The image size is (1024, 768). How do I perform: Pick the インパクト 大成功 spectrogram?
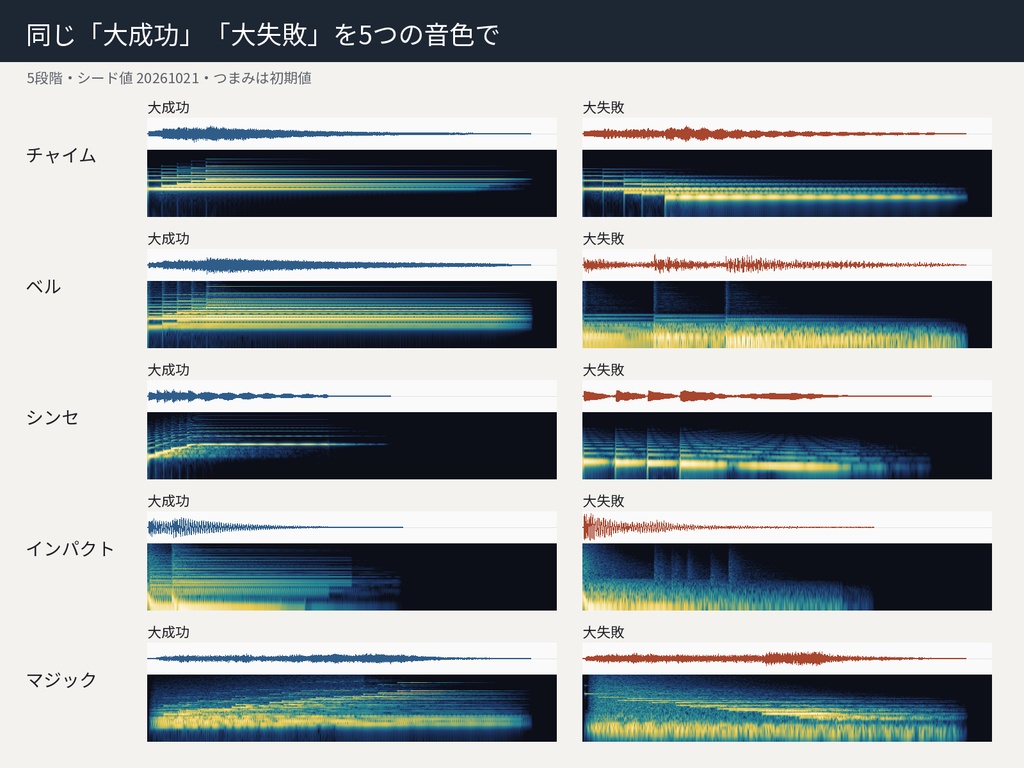click(352, 577)
